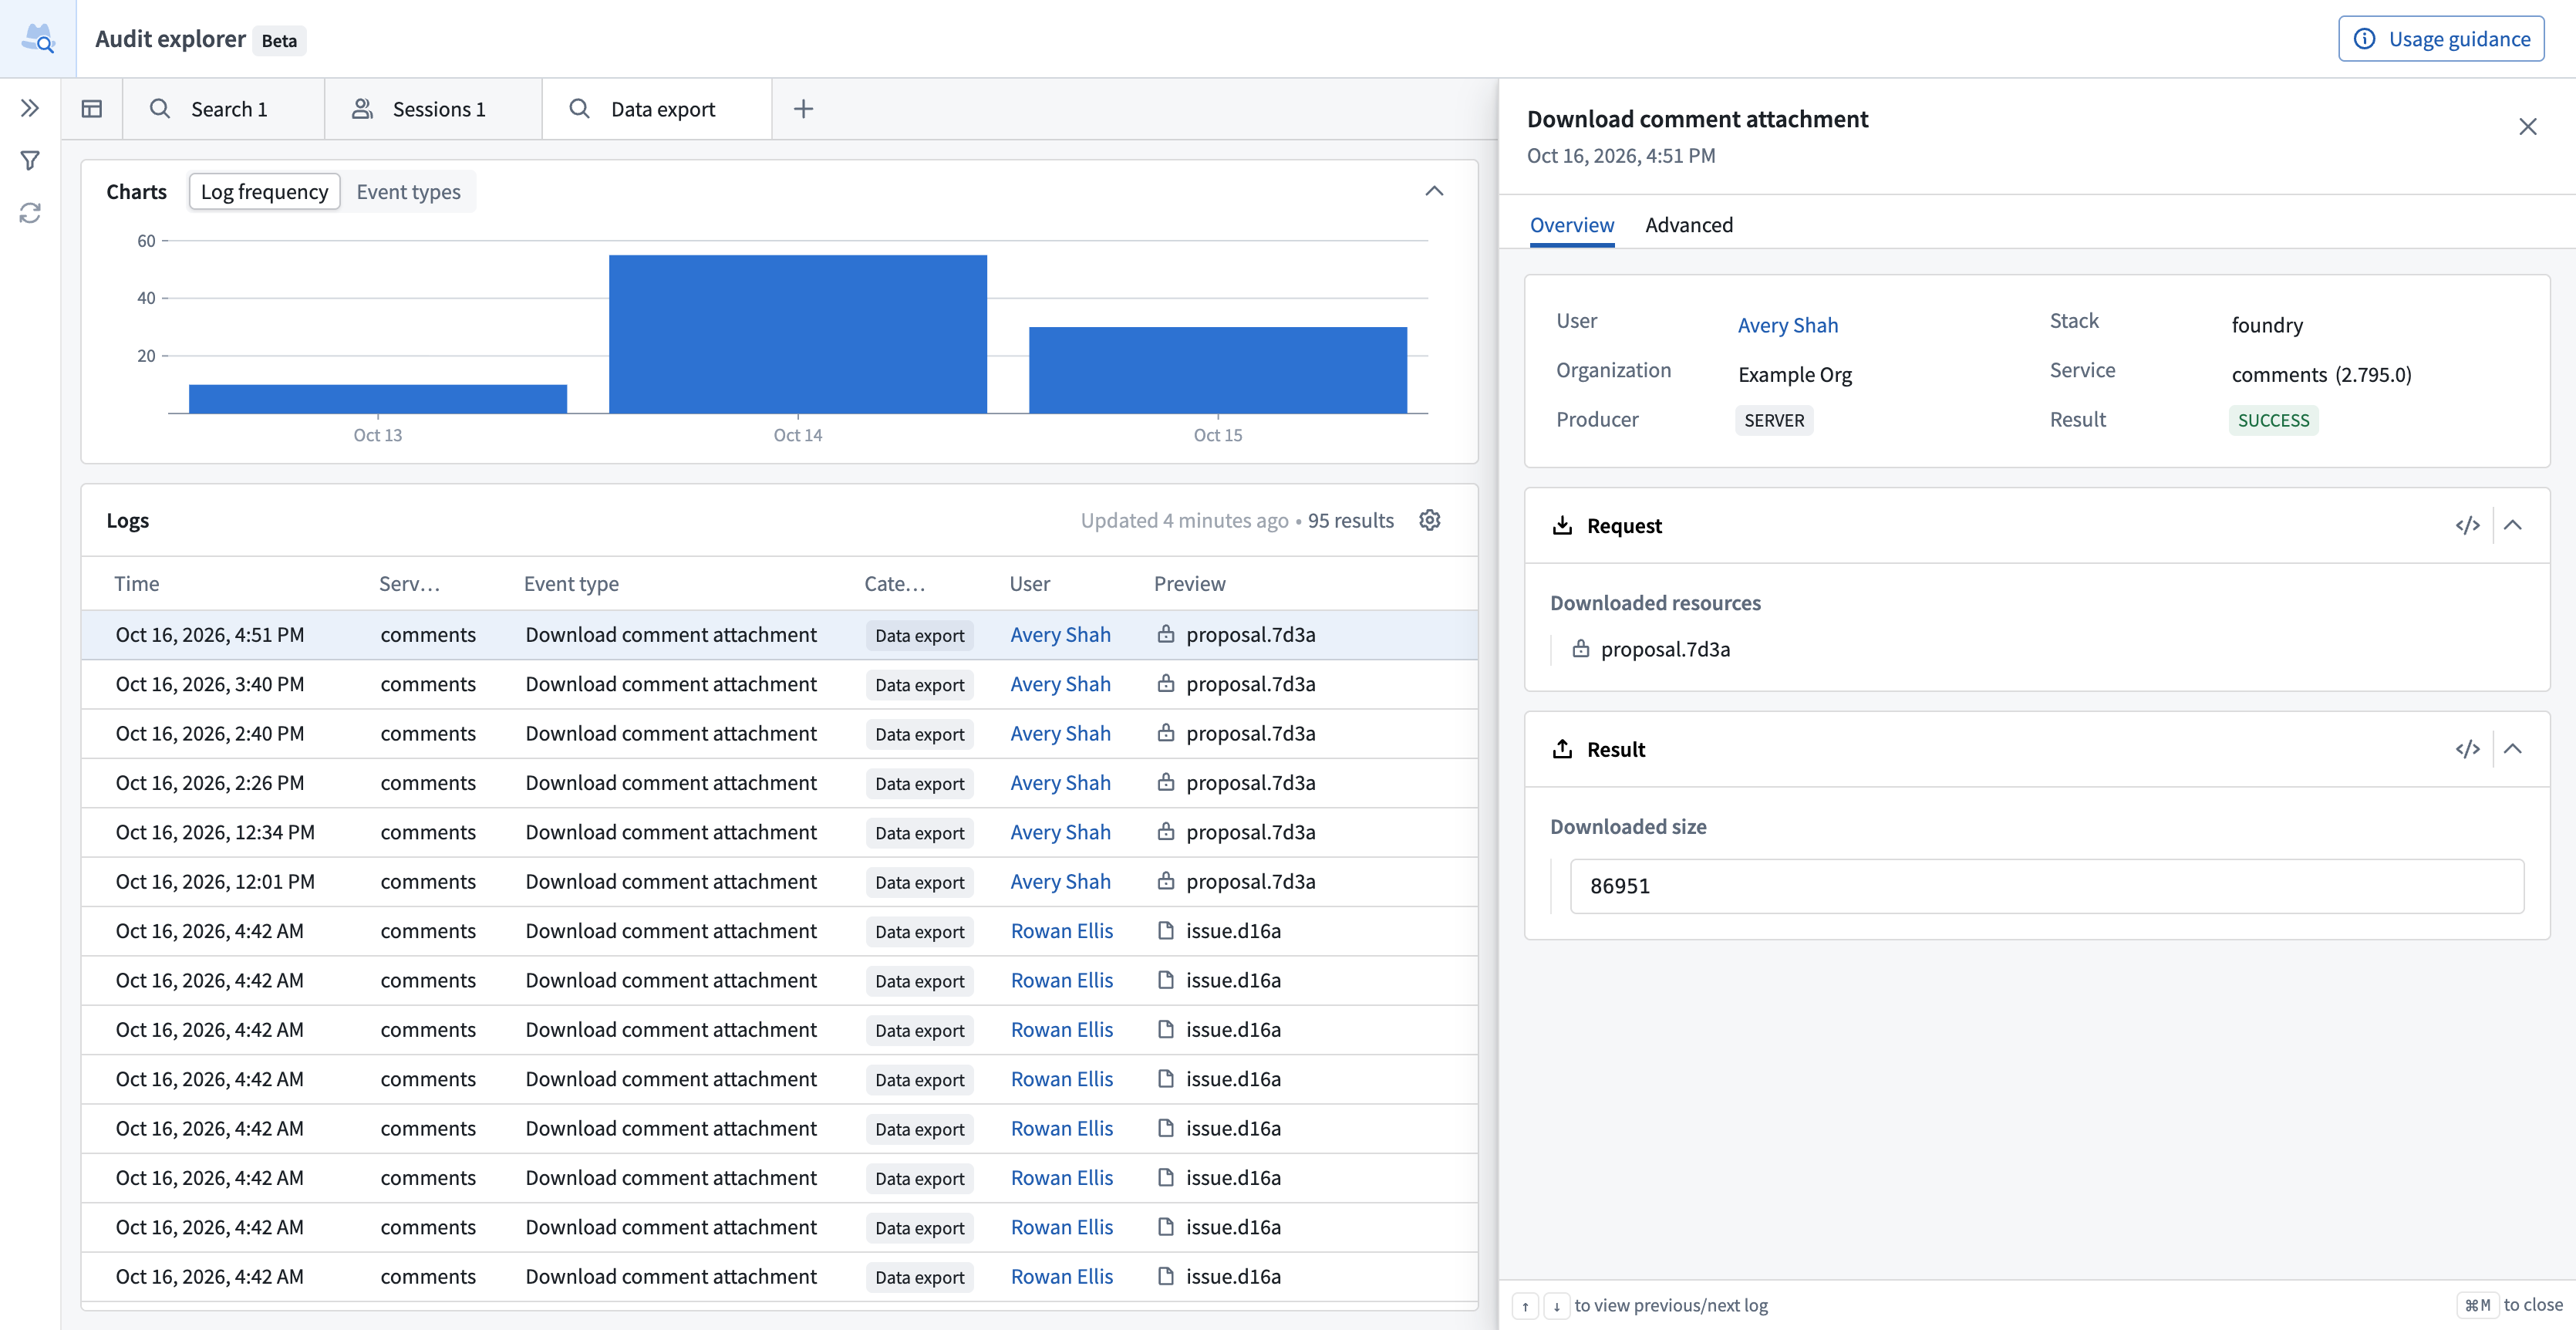The image size is (2576, 1330).
Task: Select the Oct 16, 2026, 12:34 PM log row
Action: click(x=779, y=833)
